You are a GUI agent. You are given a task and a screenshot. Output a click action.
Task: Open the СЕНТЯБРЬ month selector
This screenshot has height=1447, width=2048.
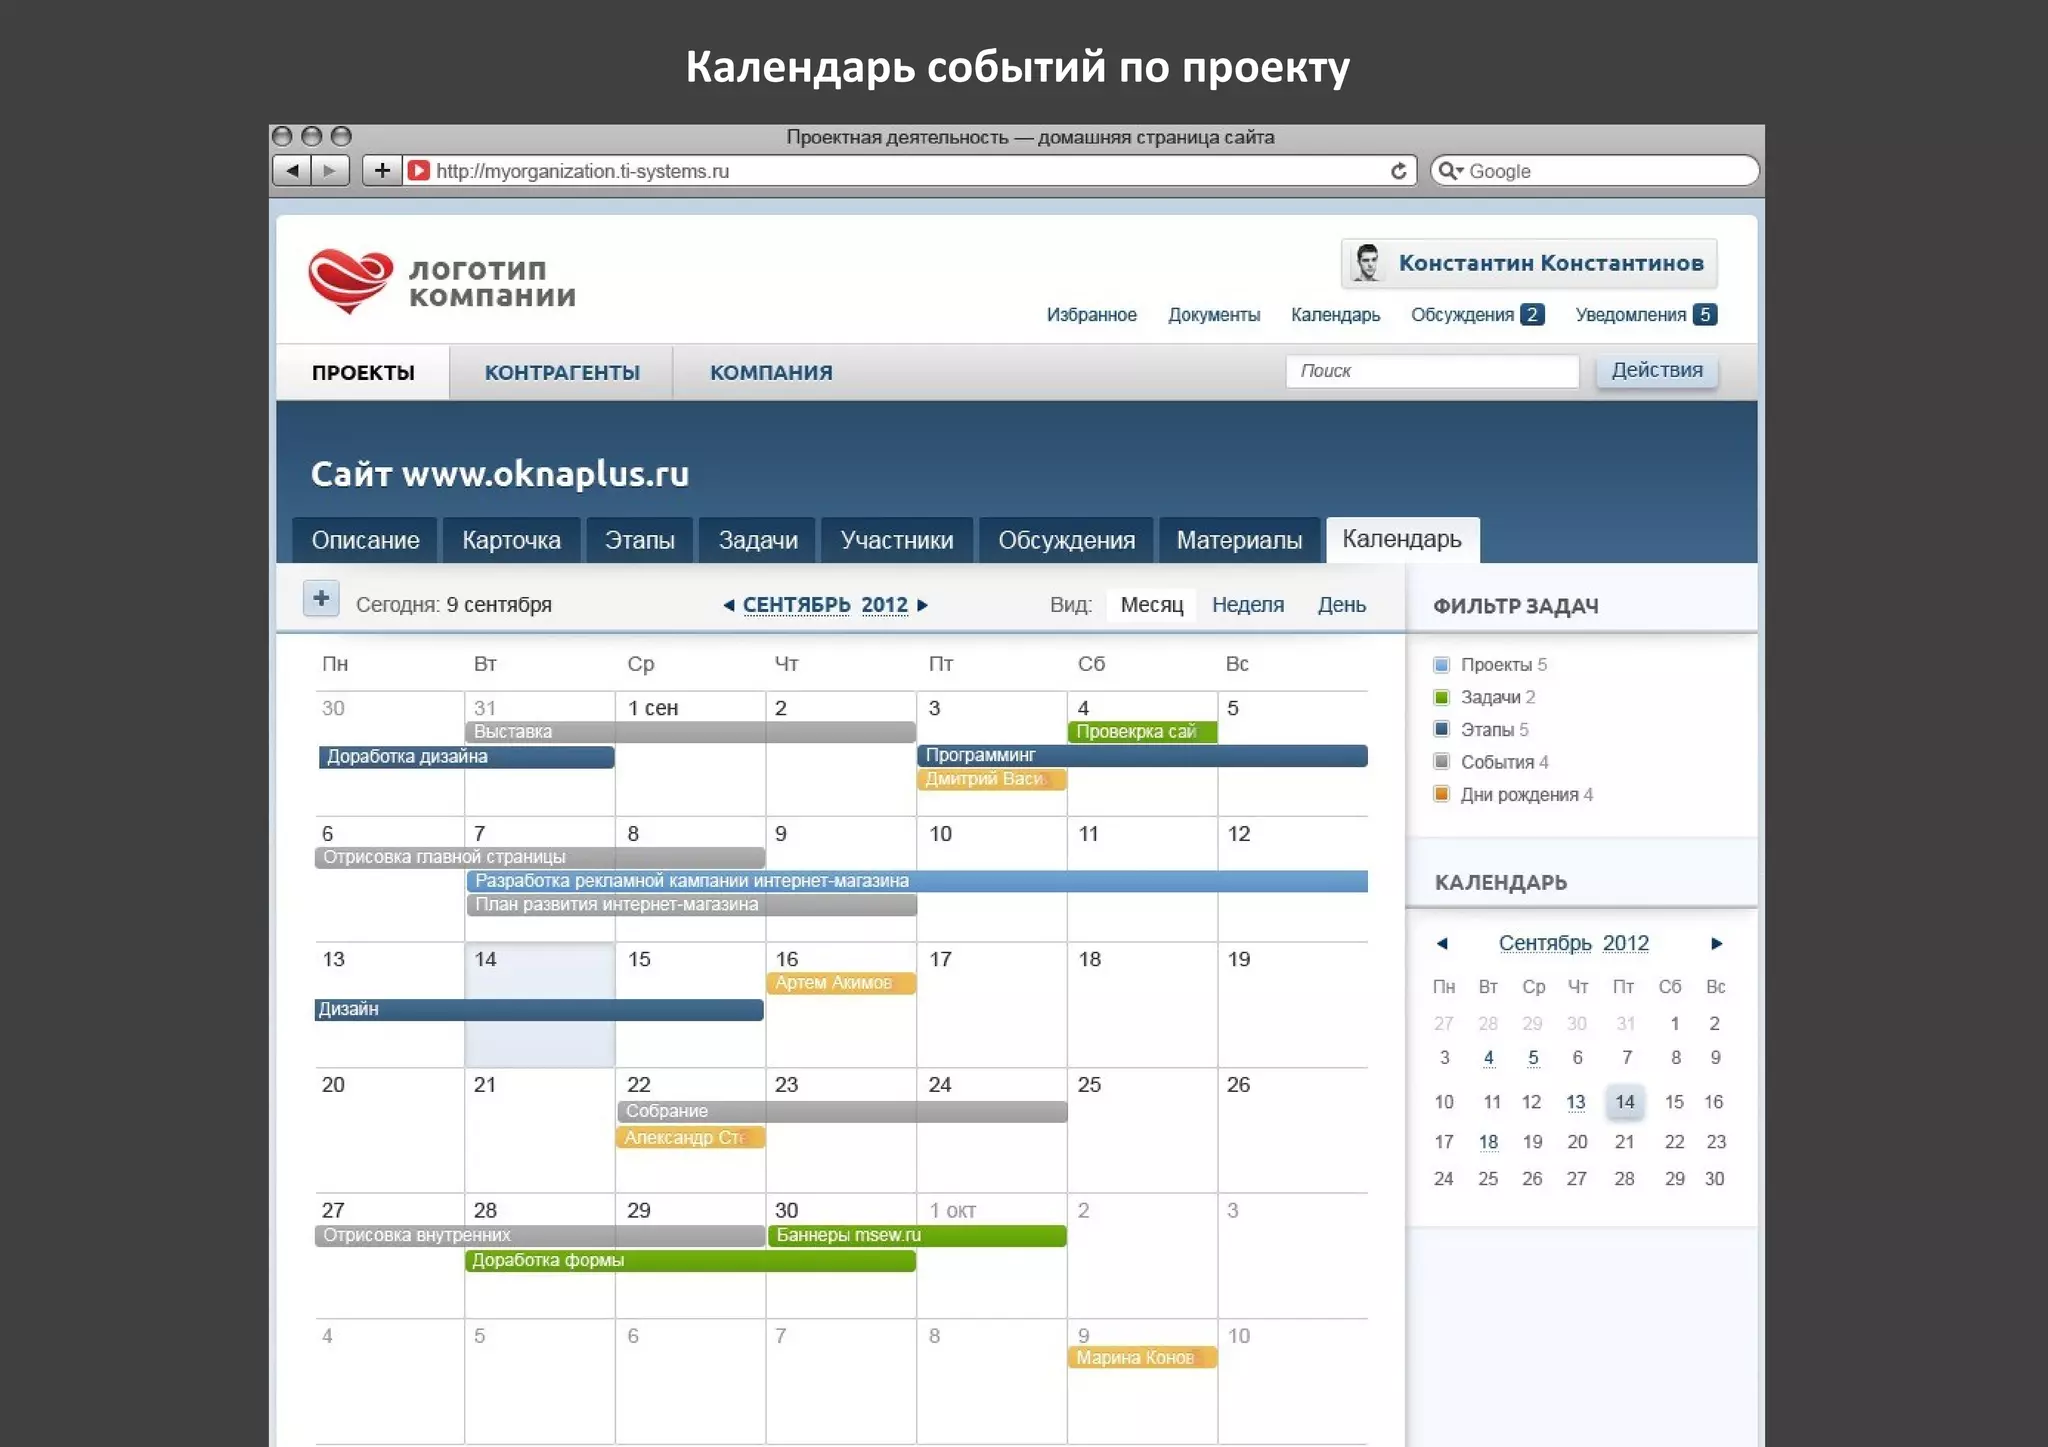click(796, 605)
